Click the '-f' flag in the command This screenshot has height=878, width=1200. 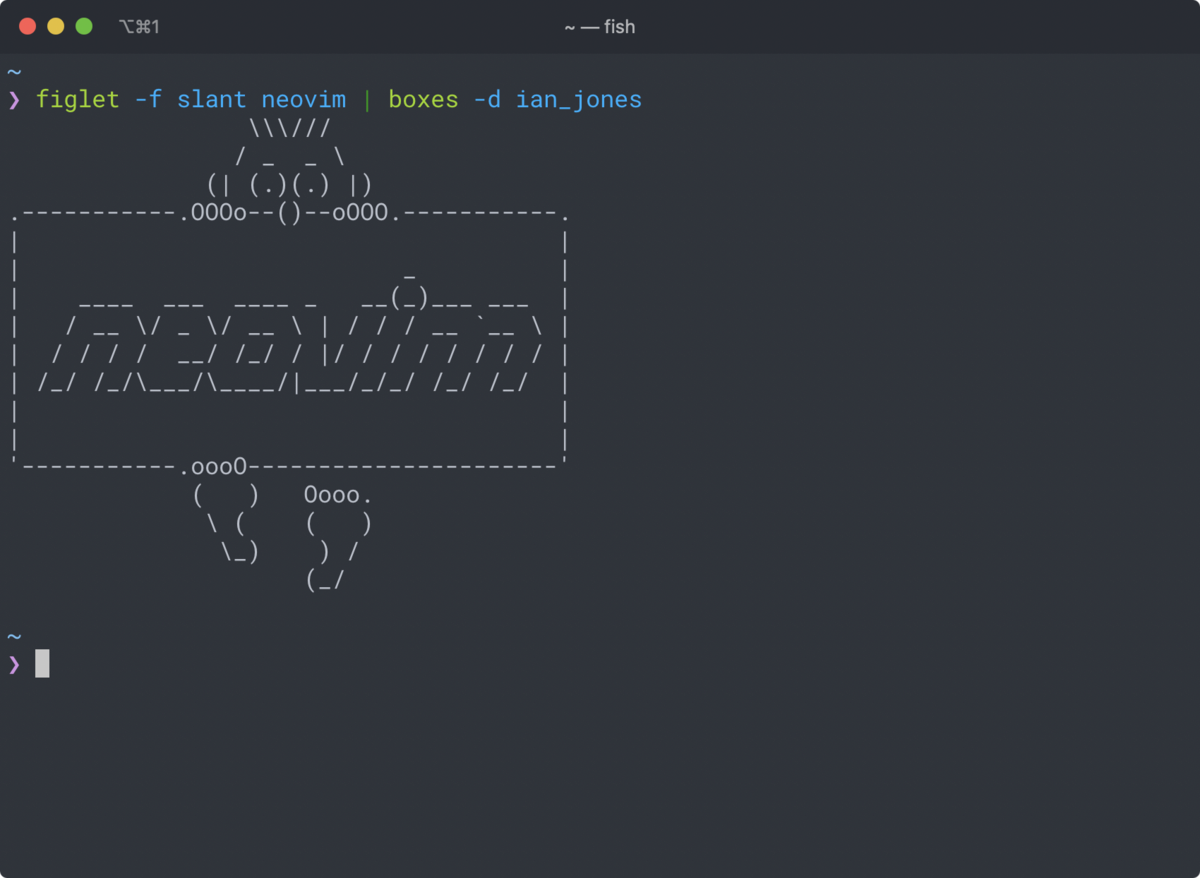(148, 100)
